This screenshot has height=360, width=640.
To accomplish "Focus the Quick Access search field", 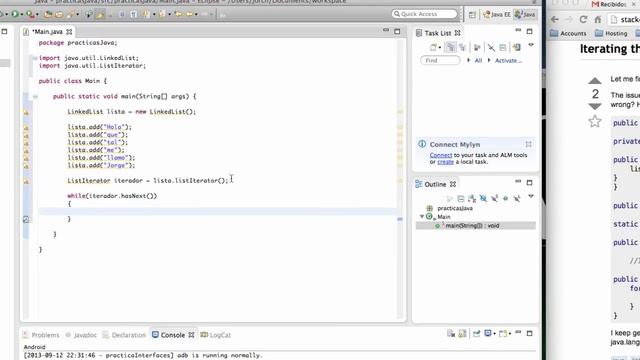I will [424, 14].
